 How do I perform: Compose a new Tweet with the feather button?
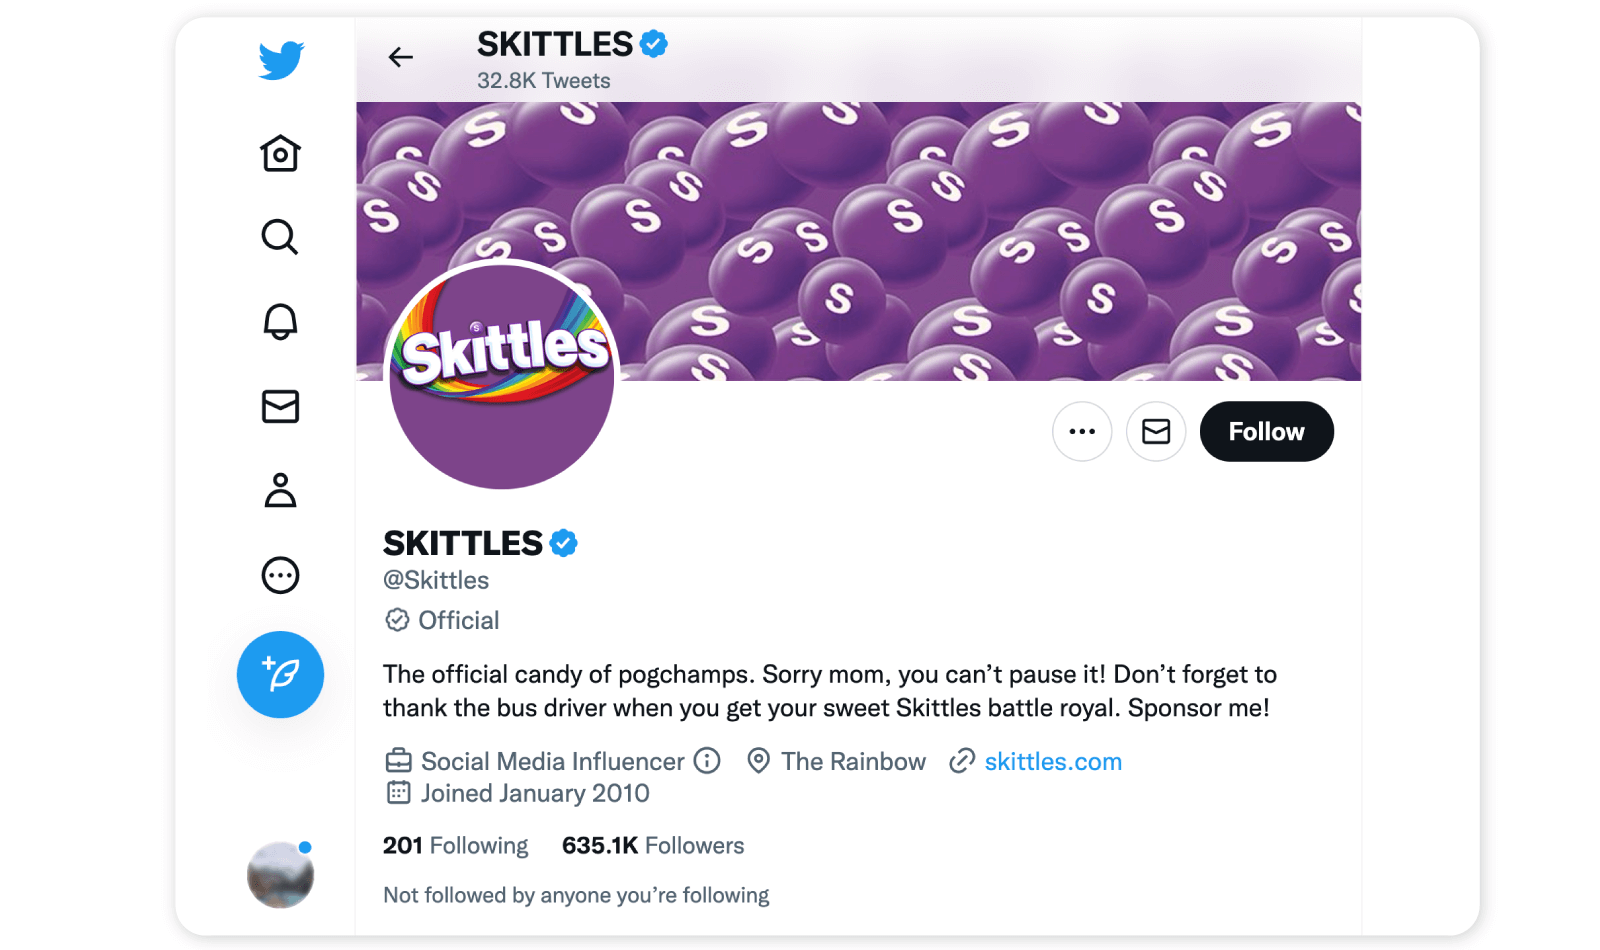(281, 675)
